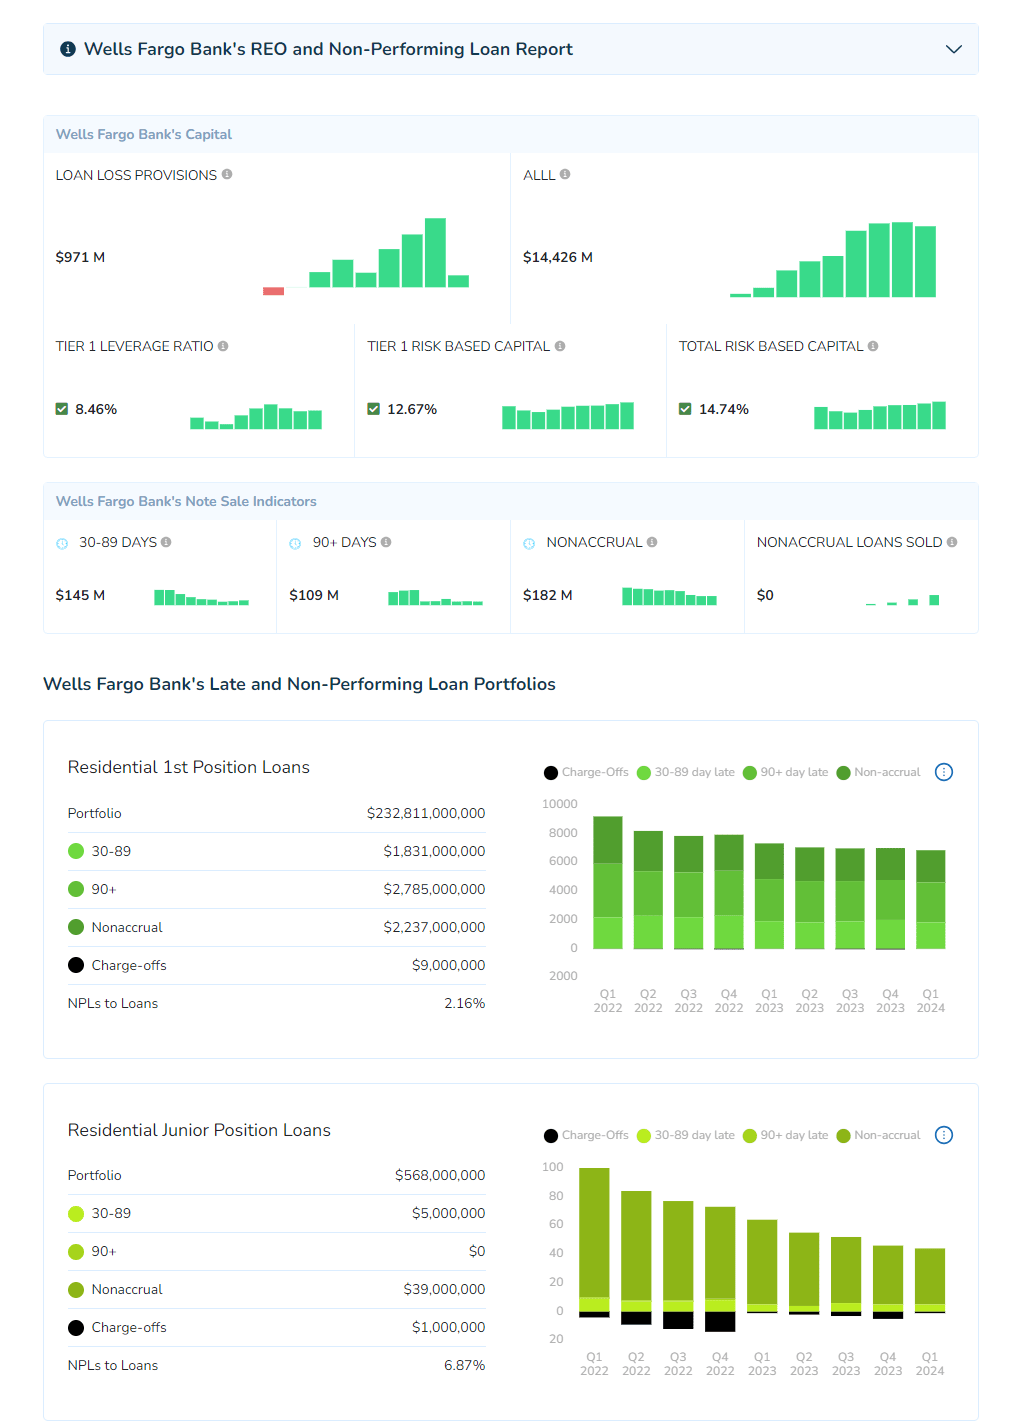Image resolution: width=1013 pixels, height=1421 pixels.
Task: Click the Loan Loss Provisions bar chart
Action: pos(366,256)
